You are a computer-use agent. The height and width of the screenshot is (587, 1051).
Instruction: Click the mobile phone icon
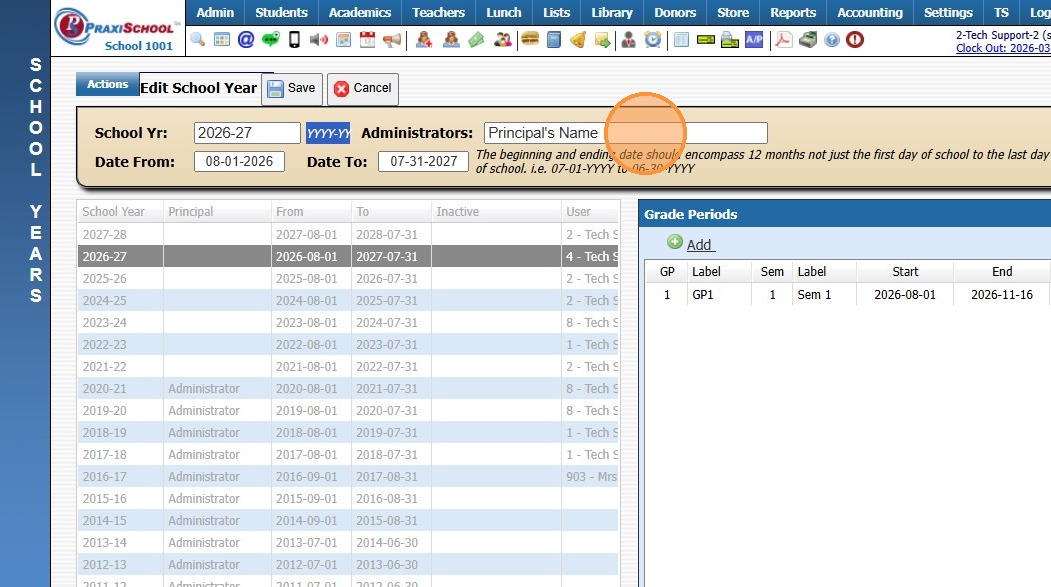pos(294,40)
